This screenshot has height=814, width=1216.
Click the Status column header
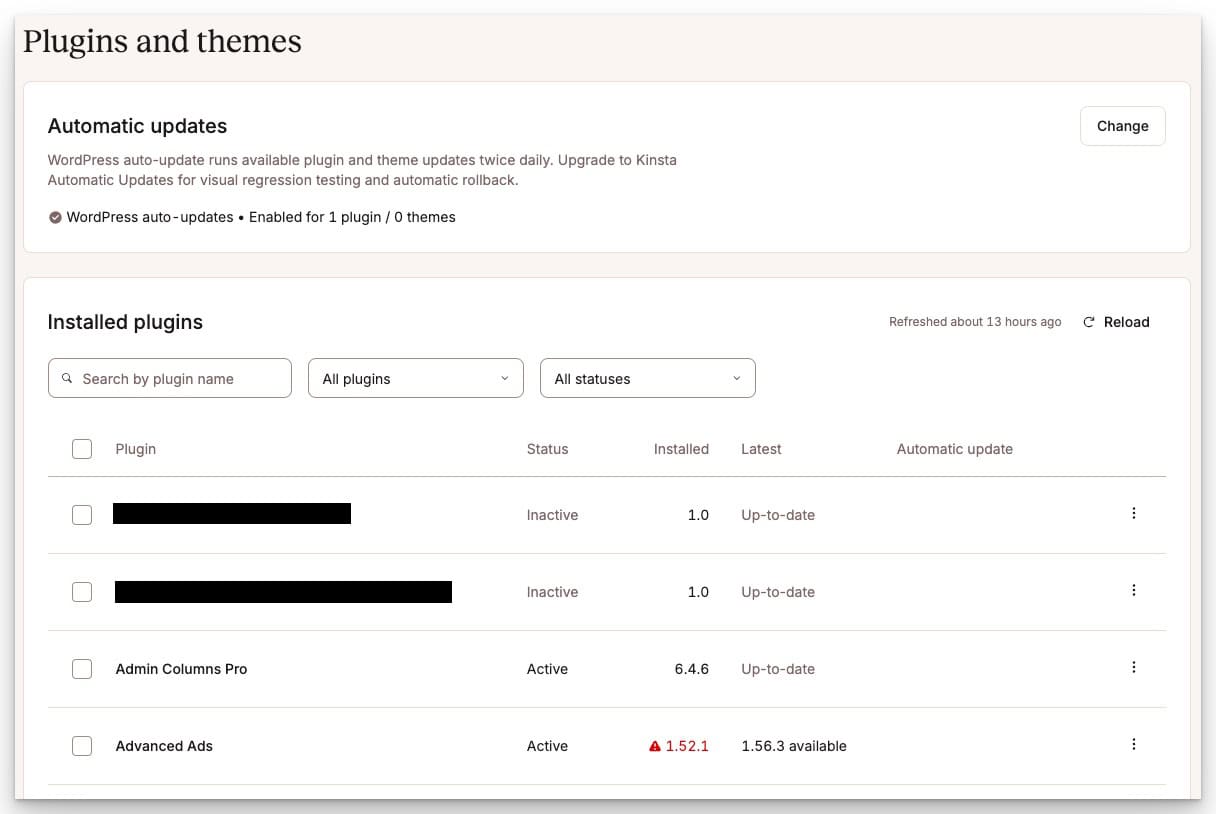[547, 449]
